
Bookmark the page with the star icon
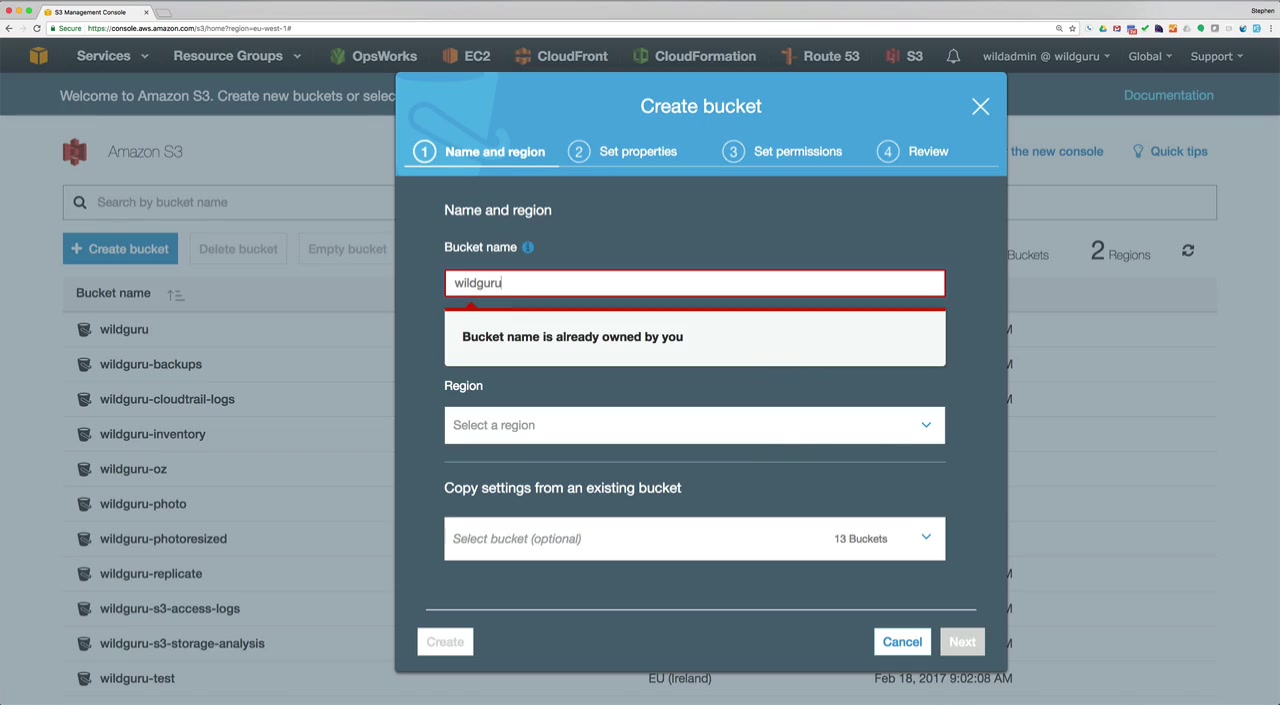(x=1073, y=28)
